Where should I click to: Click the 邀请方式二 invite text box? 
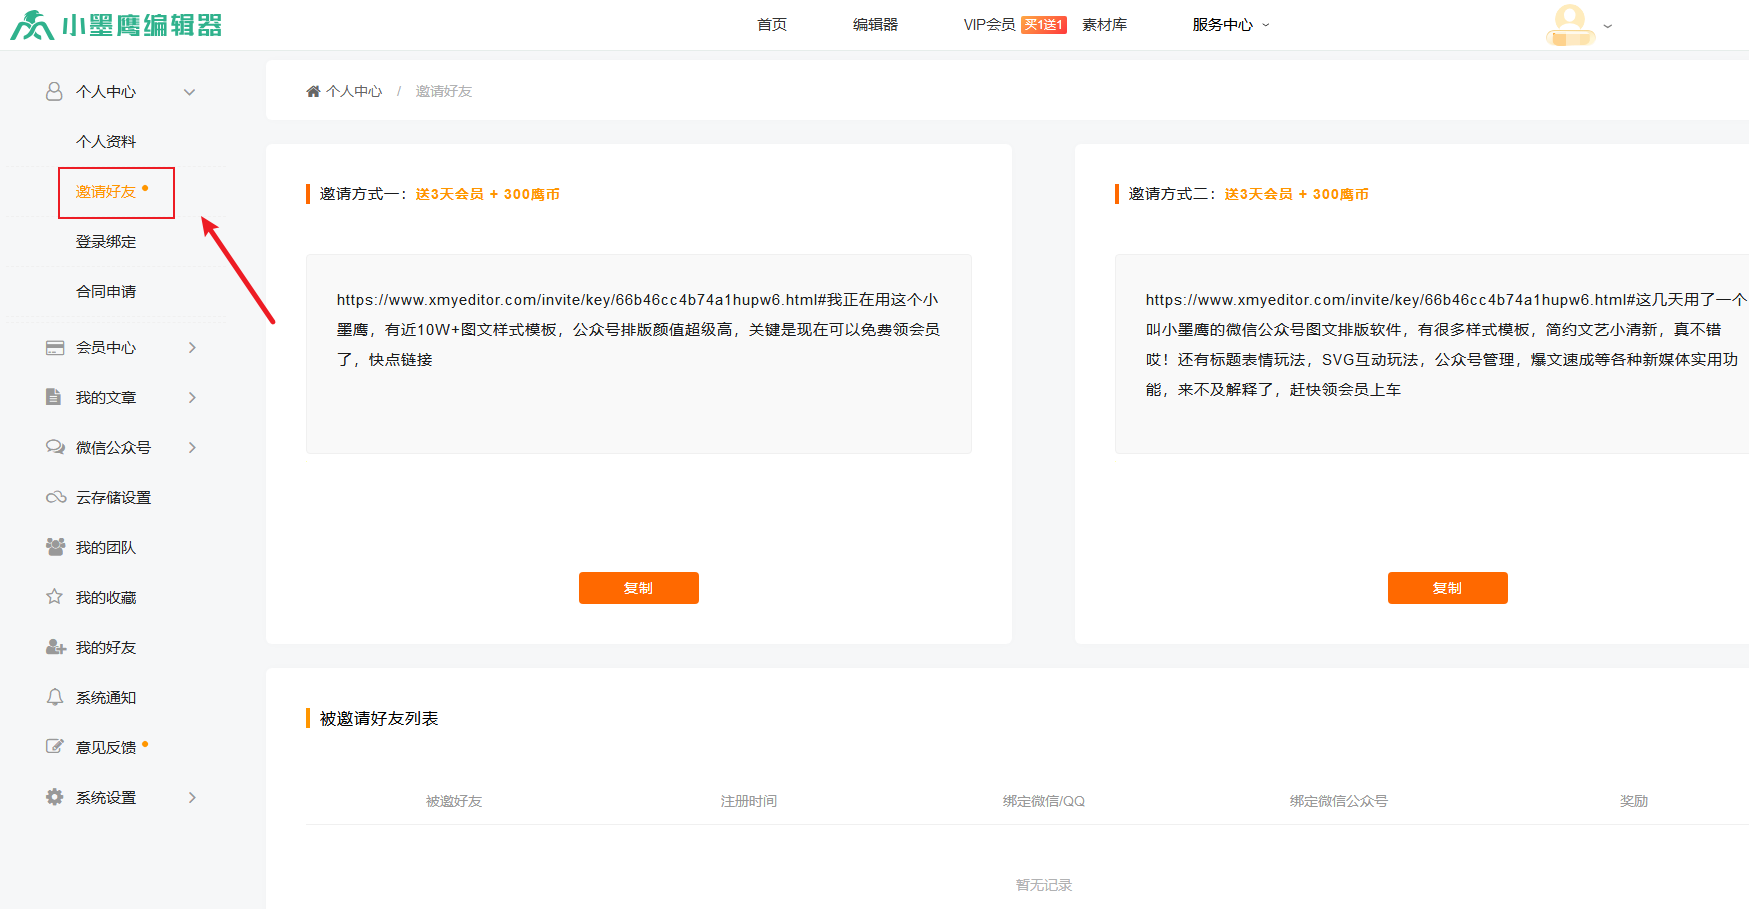tap(1432, 354)
